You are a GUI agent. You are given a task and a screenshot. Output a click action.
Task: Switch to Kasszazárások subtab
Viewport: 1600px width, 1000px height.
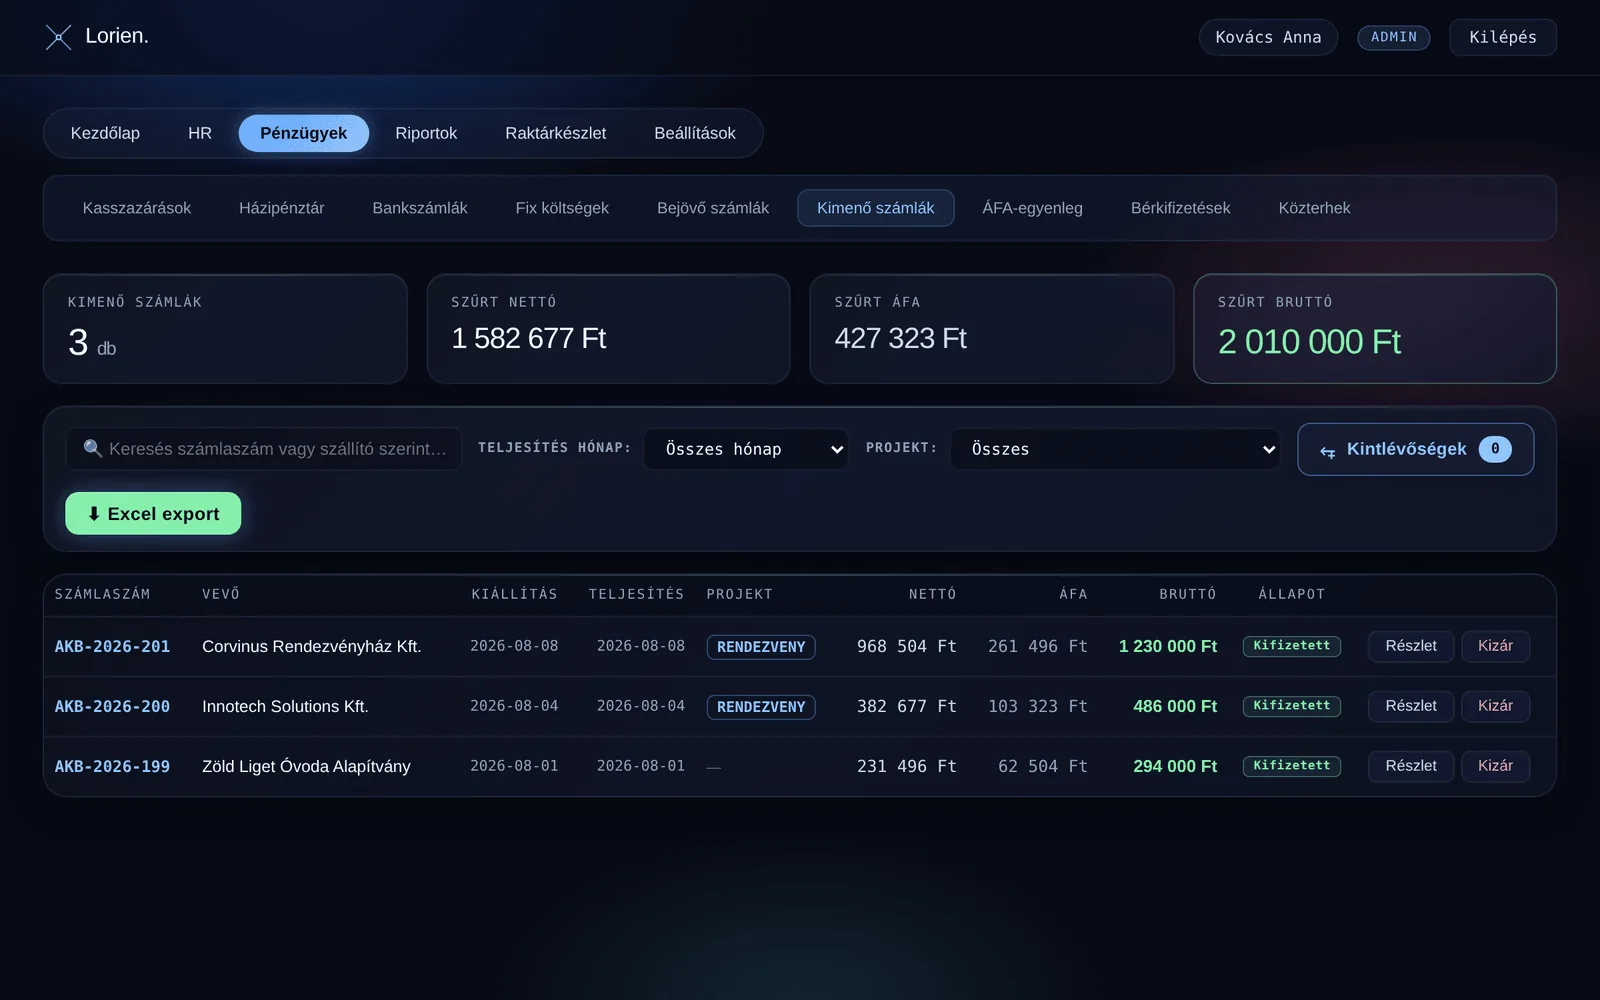click(x=137, y=208)
